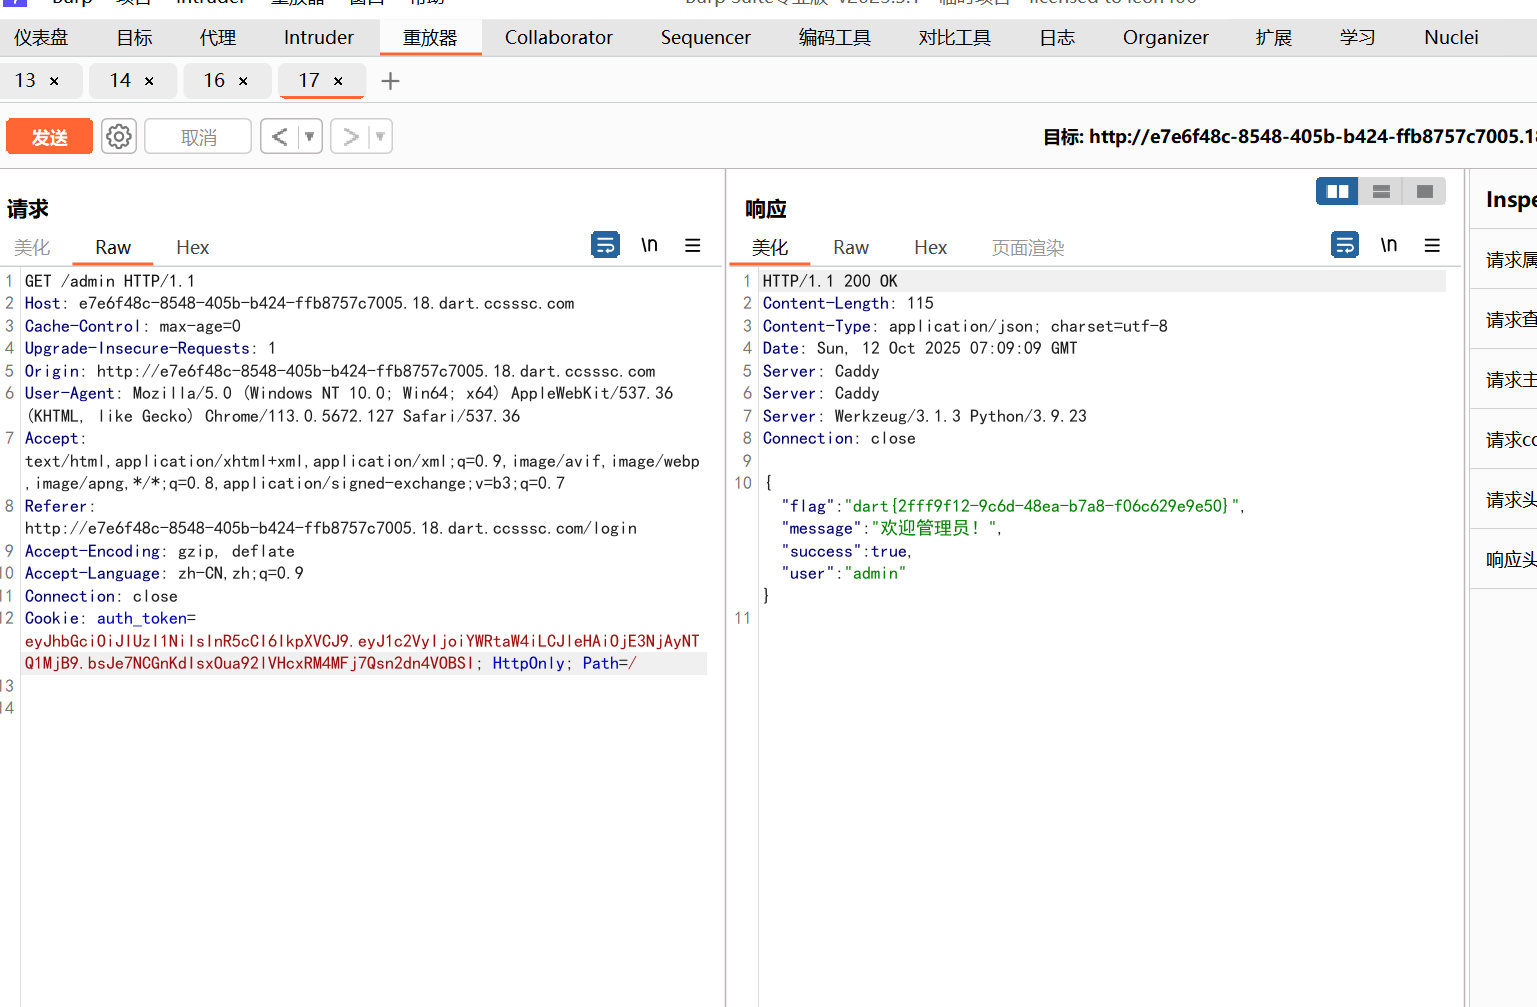Expand the back history dropdown arrow
The width and height of the screenshot is (1537, 1007).
(x=309, y=136)
